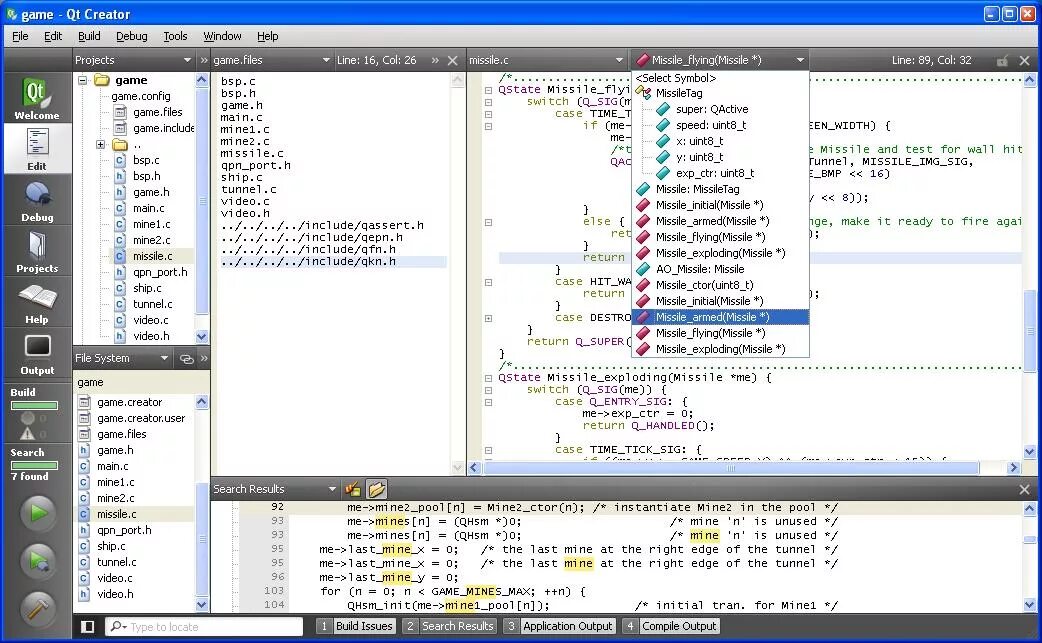Image resolution: width=1042 pixels, height=643 pixels.
Task: Open the Application Output tab
Action: coord(559,626)
